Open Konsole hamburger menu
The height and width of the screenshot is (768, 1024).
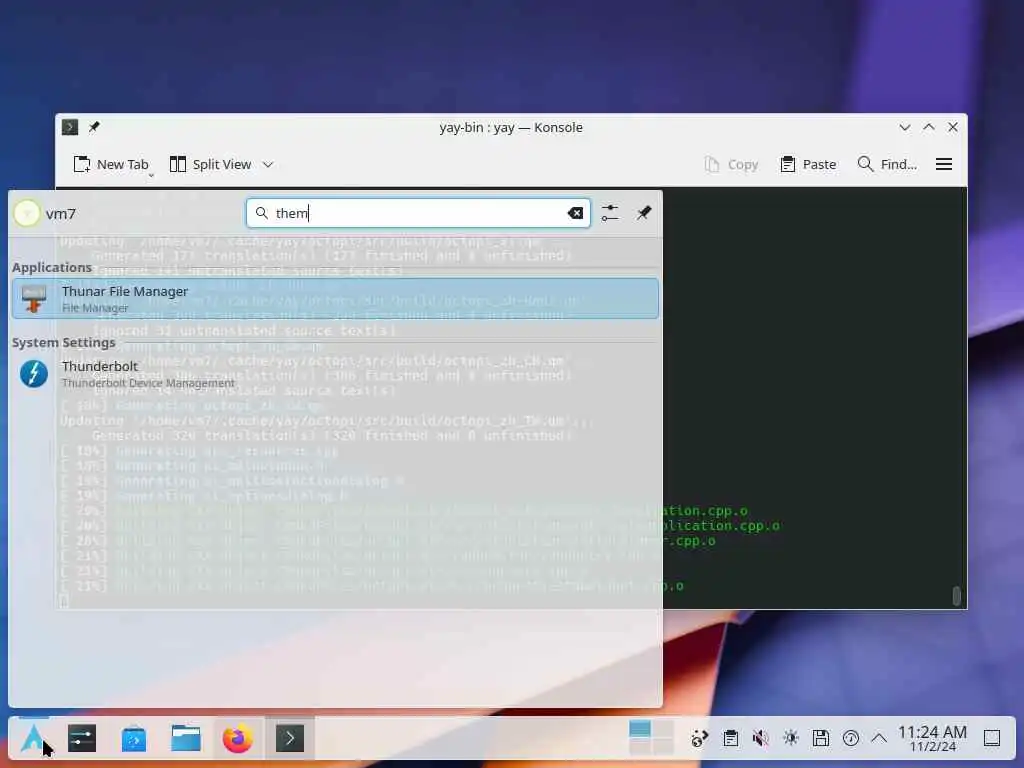point(944,165)
